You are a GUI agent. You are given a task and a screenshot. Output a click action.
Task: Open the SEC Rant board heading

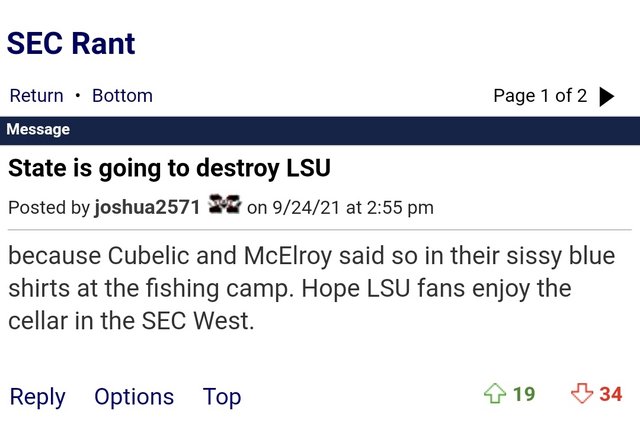71,43
